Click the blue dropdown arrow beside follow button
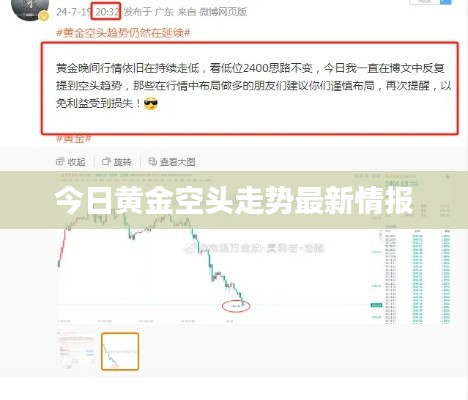This screenshot has width=468, height=400. pos(445,2)
